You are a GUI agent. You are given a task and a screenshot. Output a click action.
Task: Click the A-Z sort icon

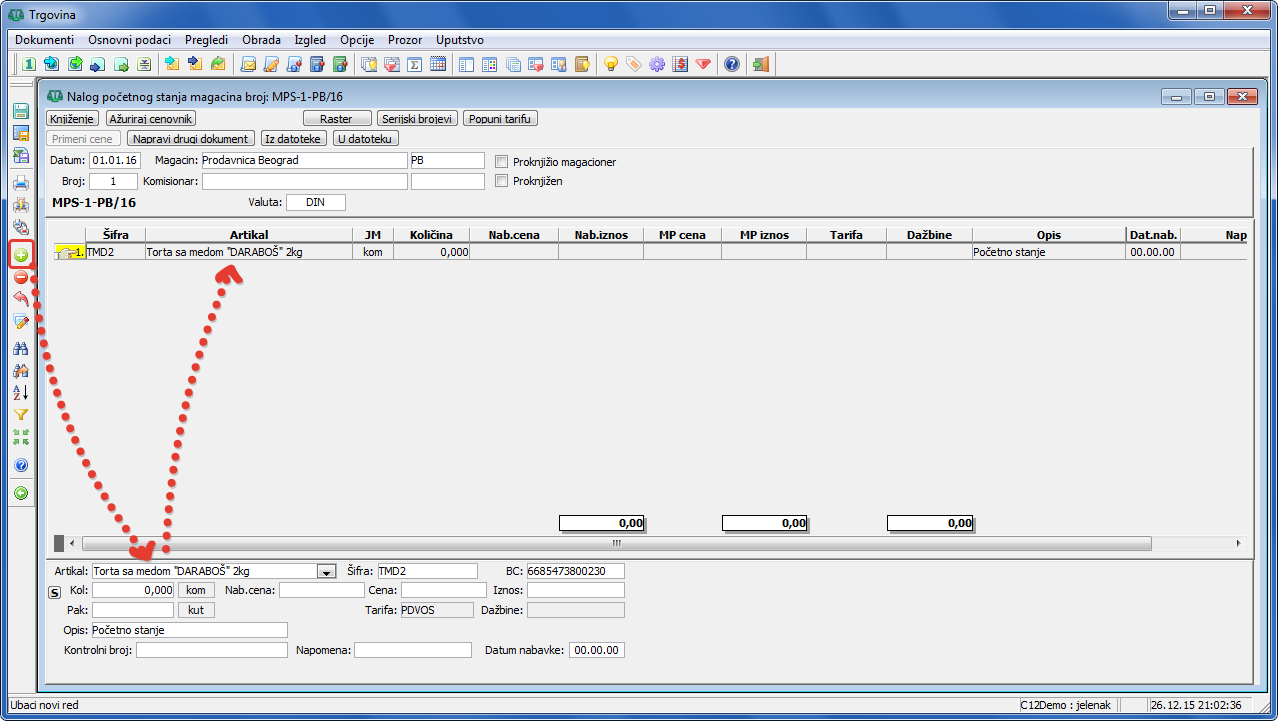[20, 393]
